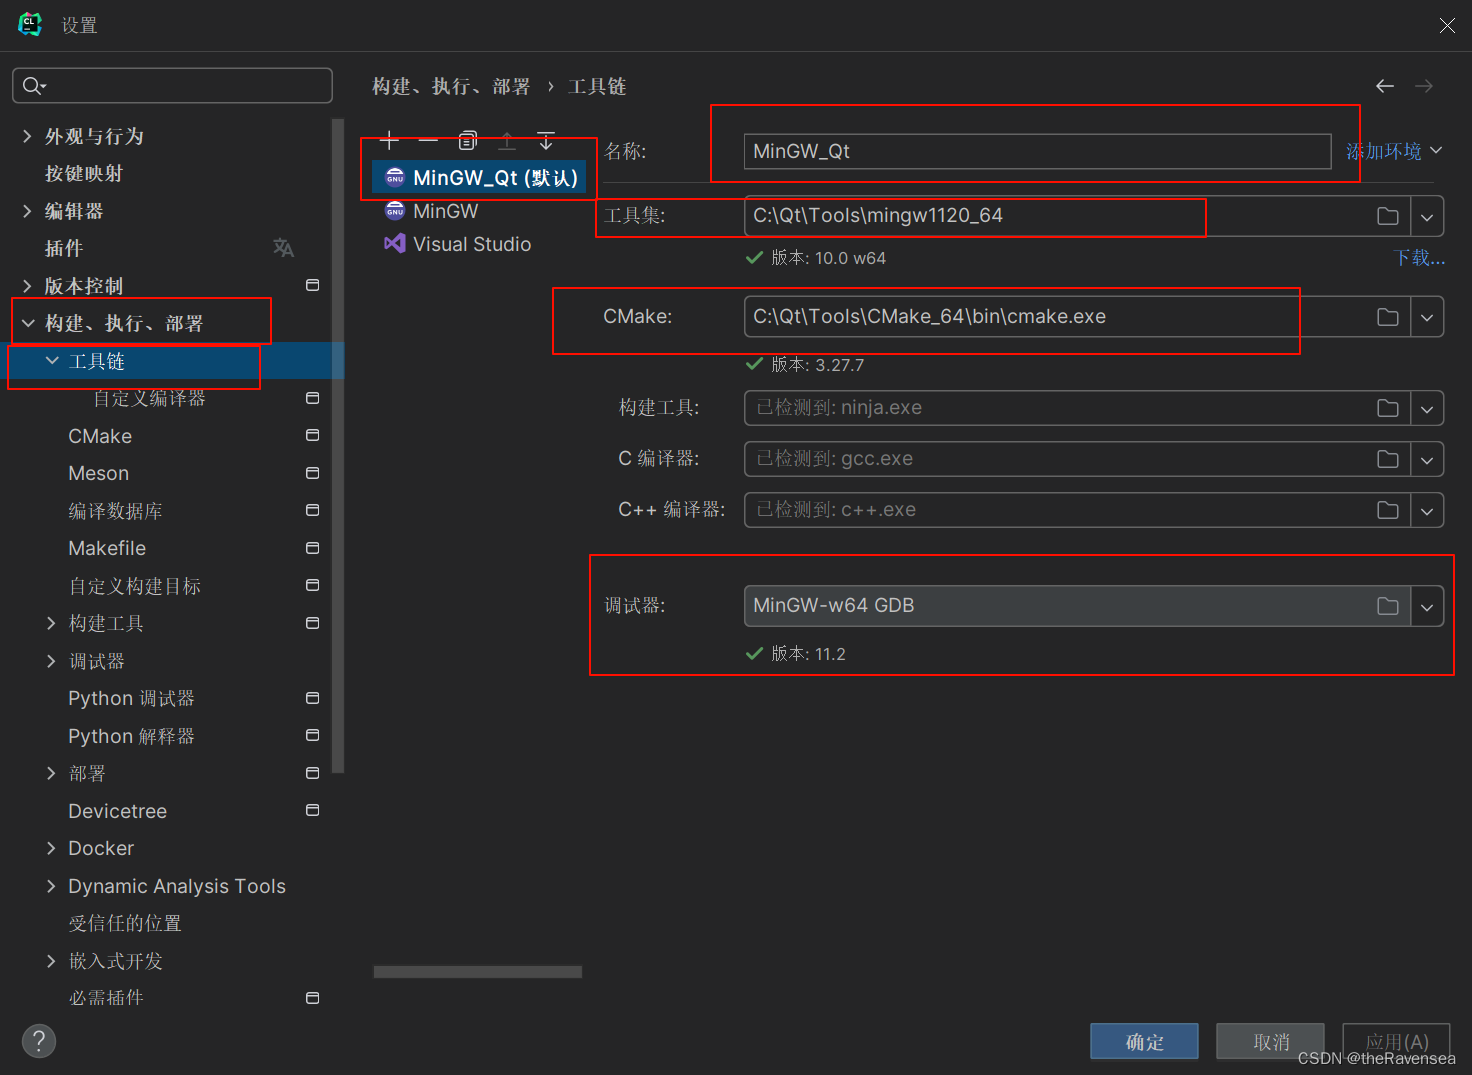Click the 确定 button

coord(1144,1041)
